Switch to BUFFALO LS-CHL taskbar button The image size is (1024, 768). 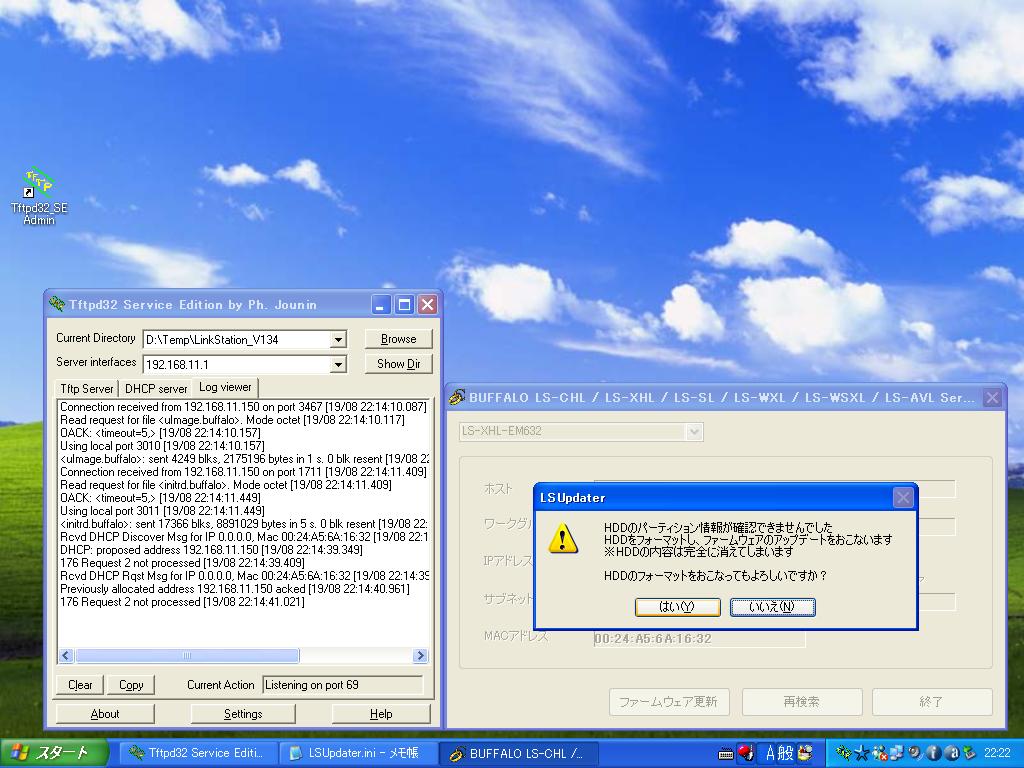pos(518,753)
